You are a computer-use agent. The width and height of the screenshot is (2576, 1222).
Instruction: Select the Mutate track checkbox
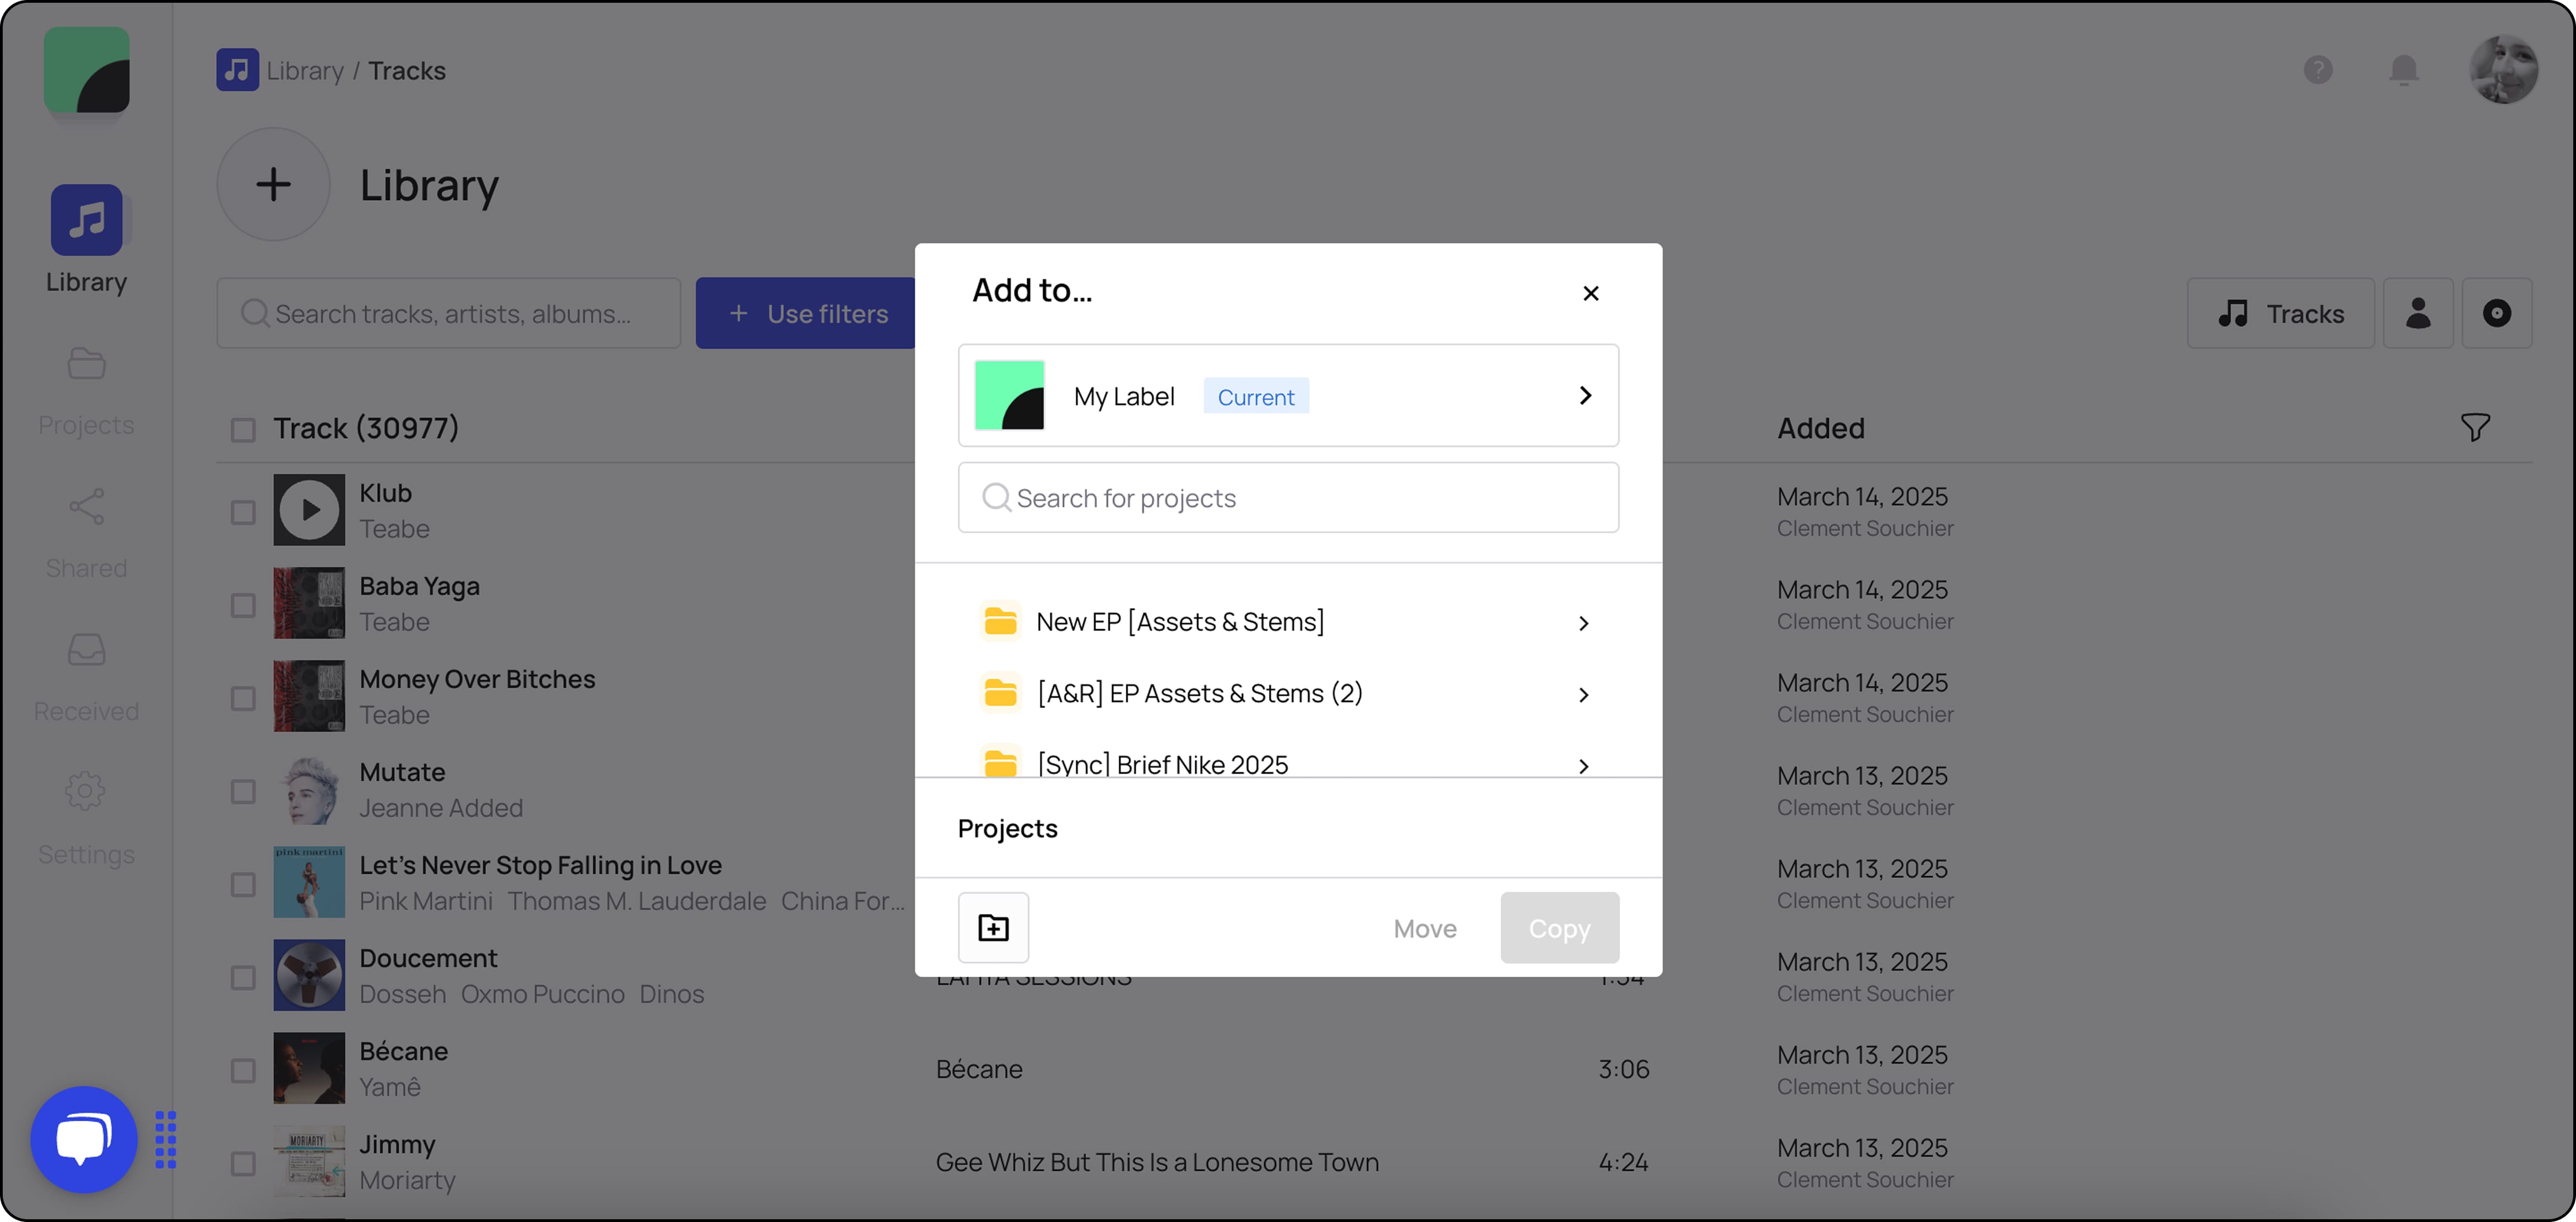243,791
